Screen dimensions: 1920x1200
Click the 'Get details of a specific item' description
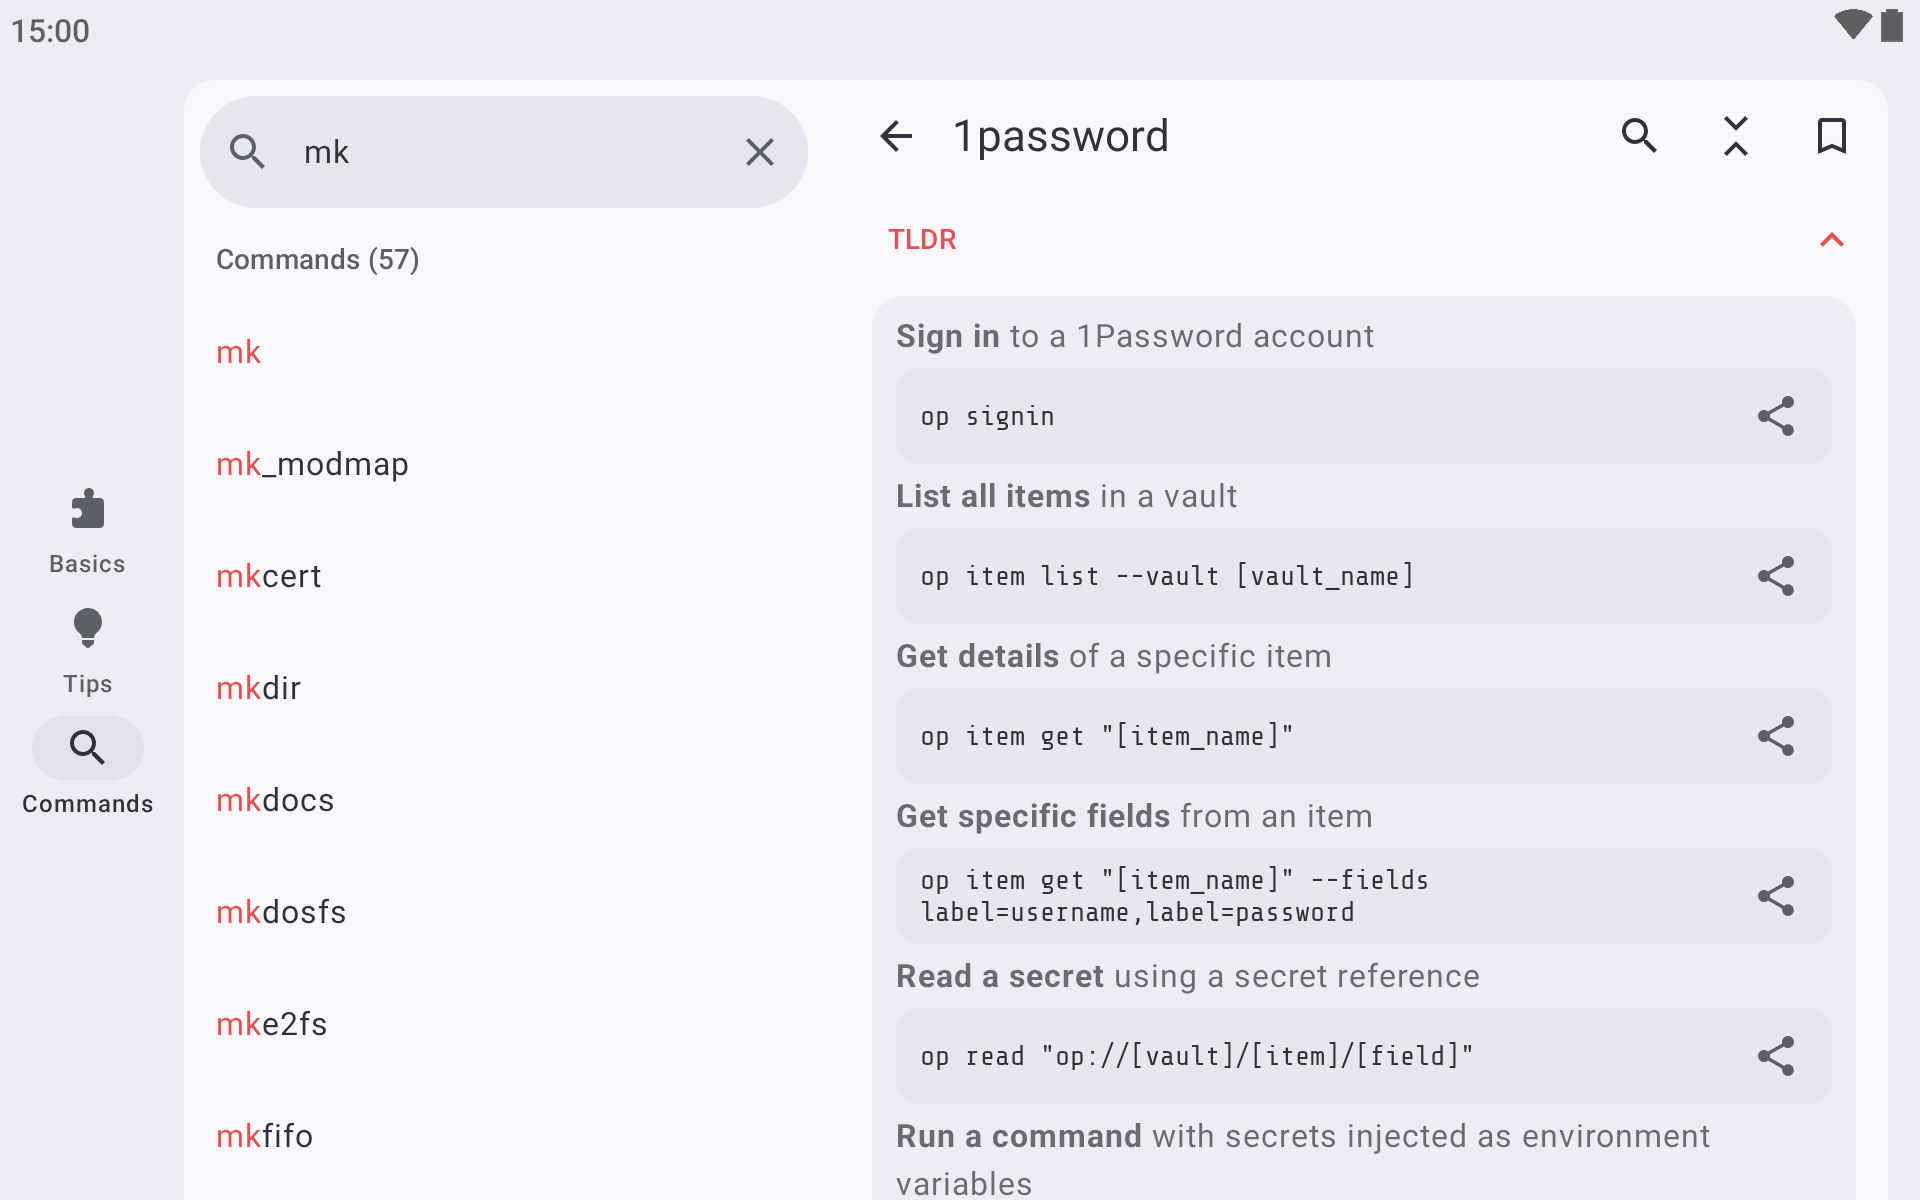point(1113,656)
